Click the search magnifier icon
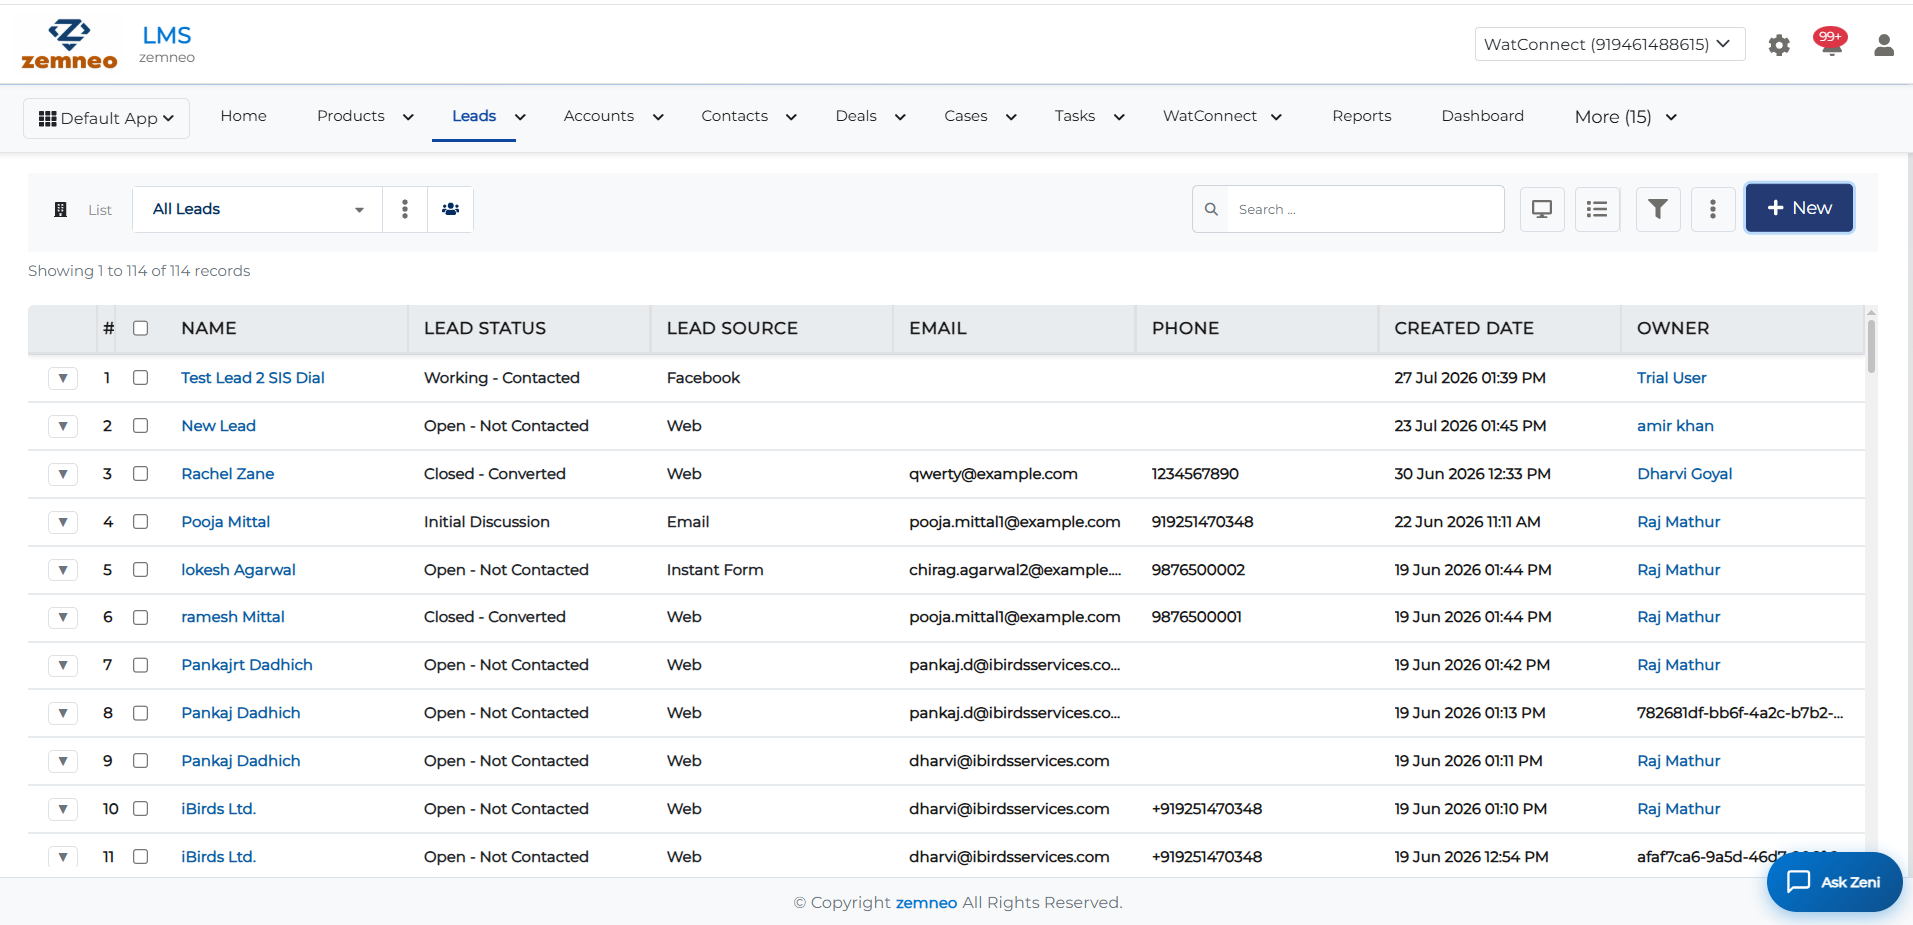This screenshot has width=1913, height=925. pyautogui.click(x=1211, y=209)
